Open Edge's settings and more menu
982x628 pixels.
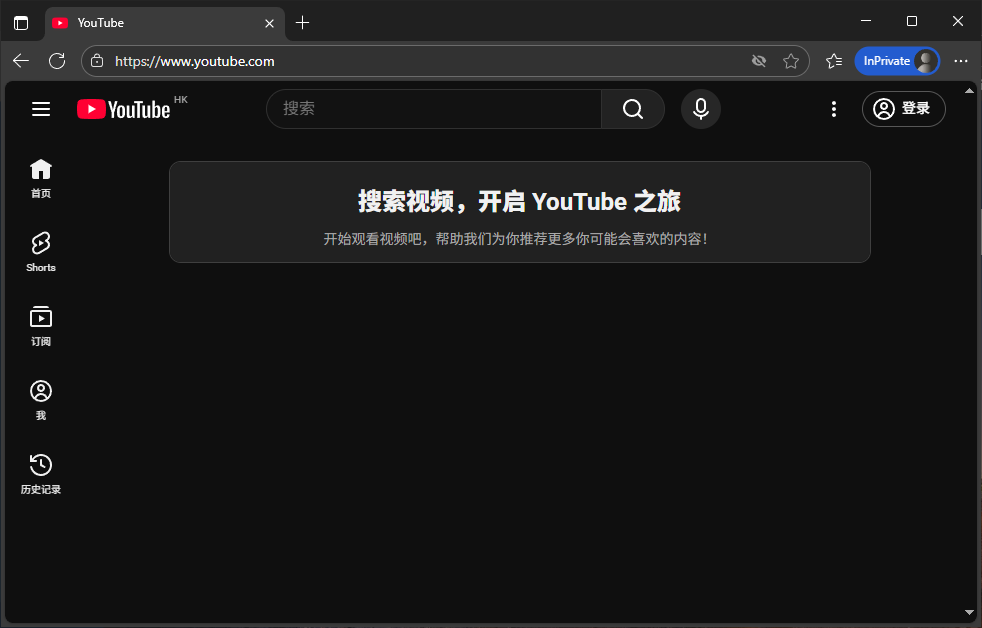click(961, 61)
